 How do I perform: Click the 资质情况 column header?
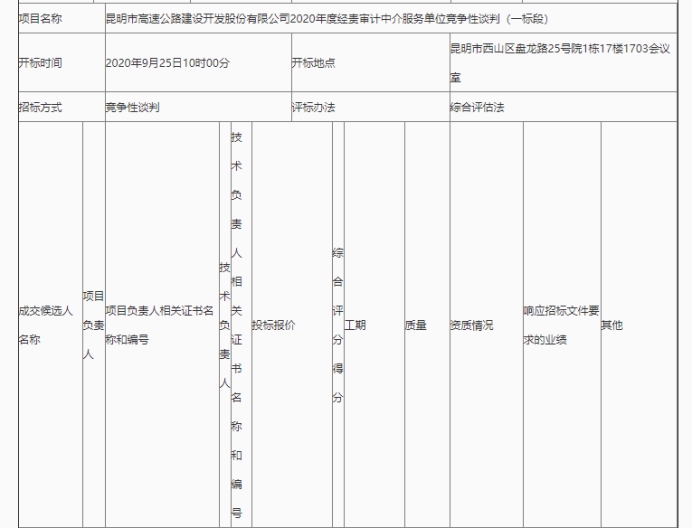472,325
